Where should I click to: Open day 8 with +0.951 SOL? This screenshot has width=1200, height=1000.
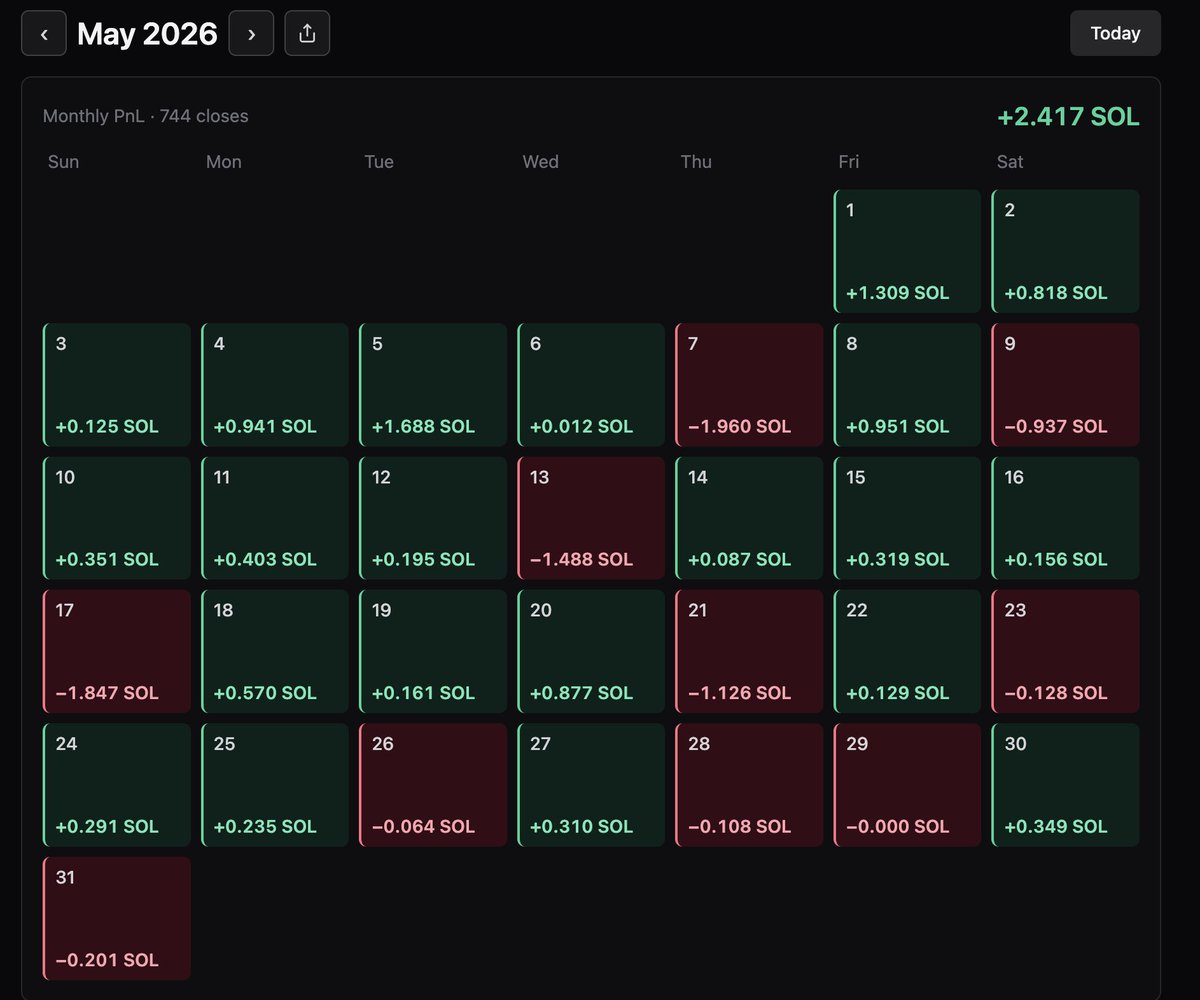click(908, 385)
